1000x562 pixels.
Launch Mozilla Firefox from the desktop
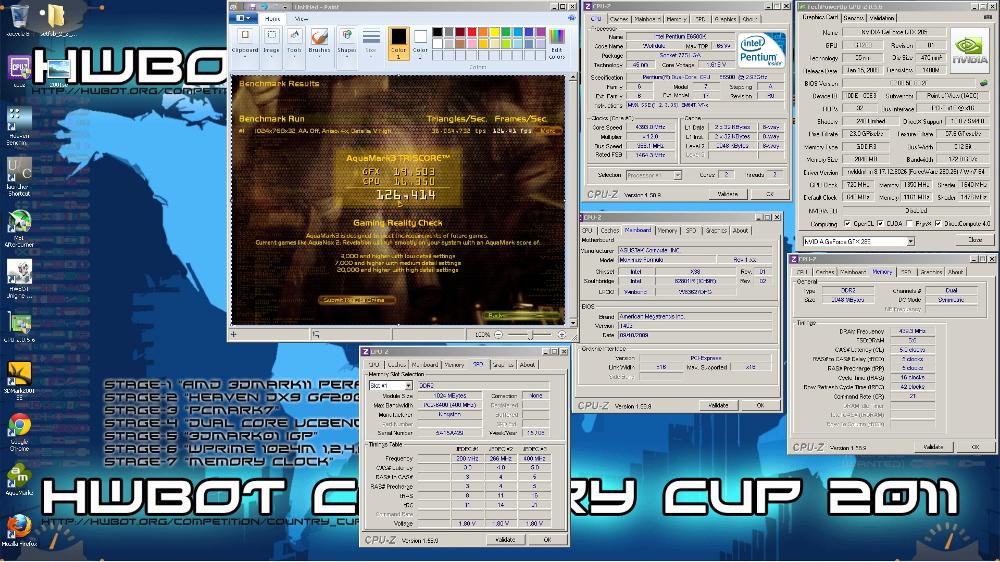coord(19,529)
